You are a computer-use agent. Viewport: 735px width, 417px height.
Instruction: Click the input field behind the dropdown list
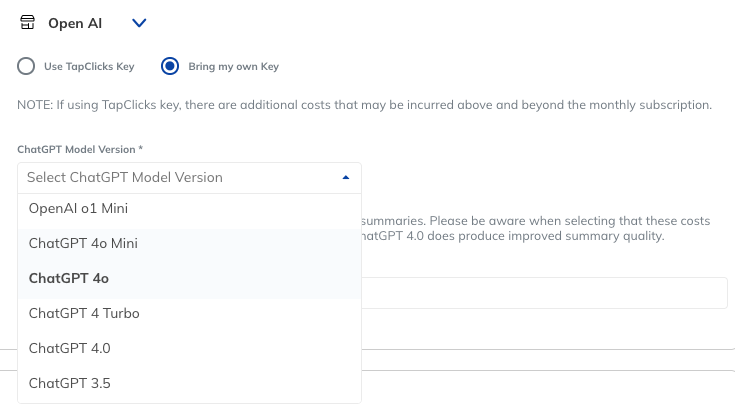(544, 293)
